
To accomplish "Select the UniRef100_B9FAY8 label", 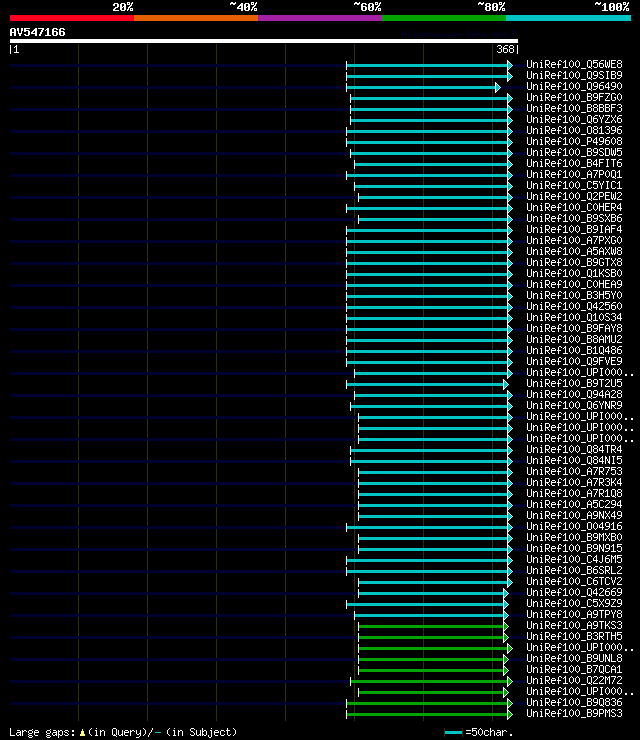I will point(574,328).
